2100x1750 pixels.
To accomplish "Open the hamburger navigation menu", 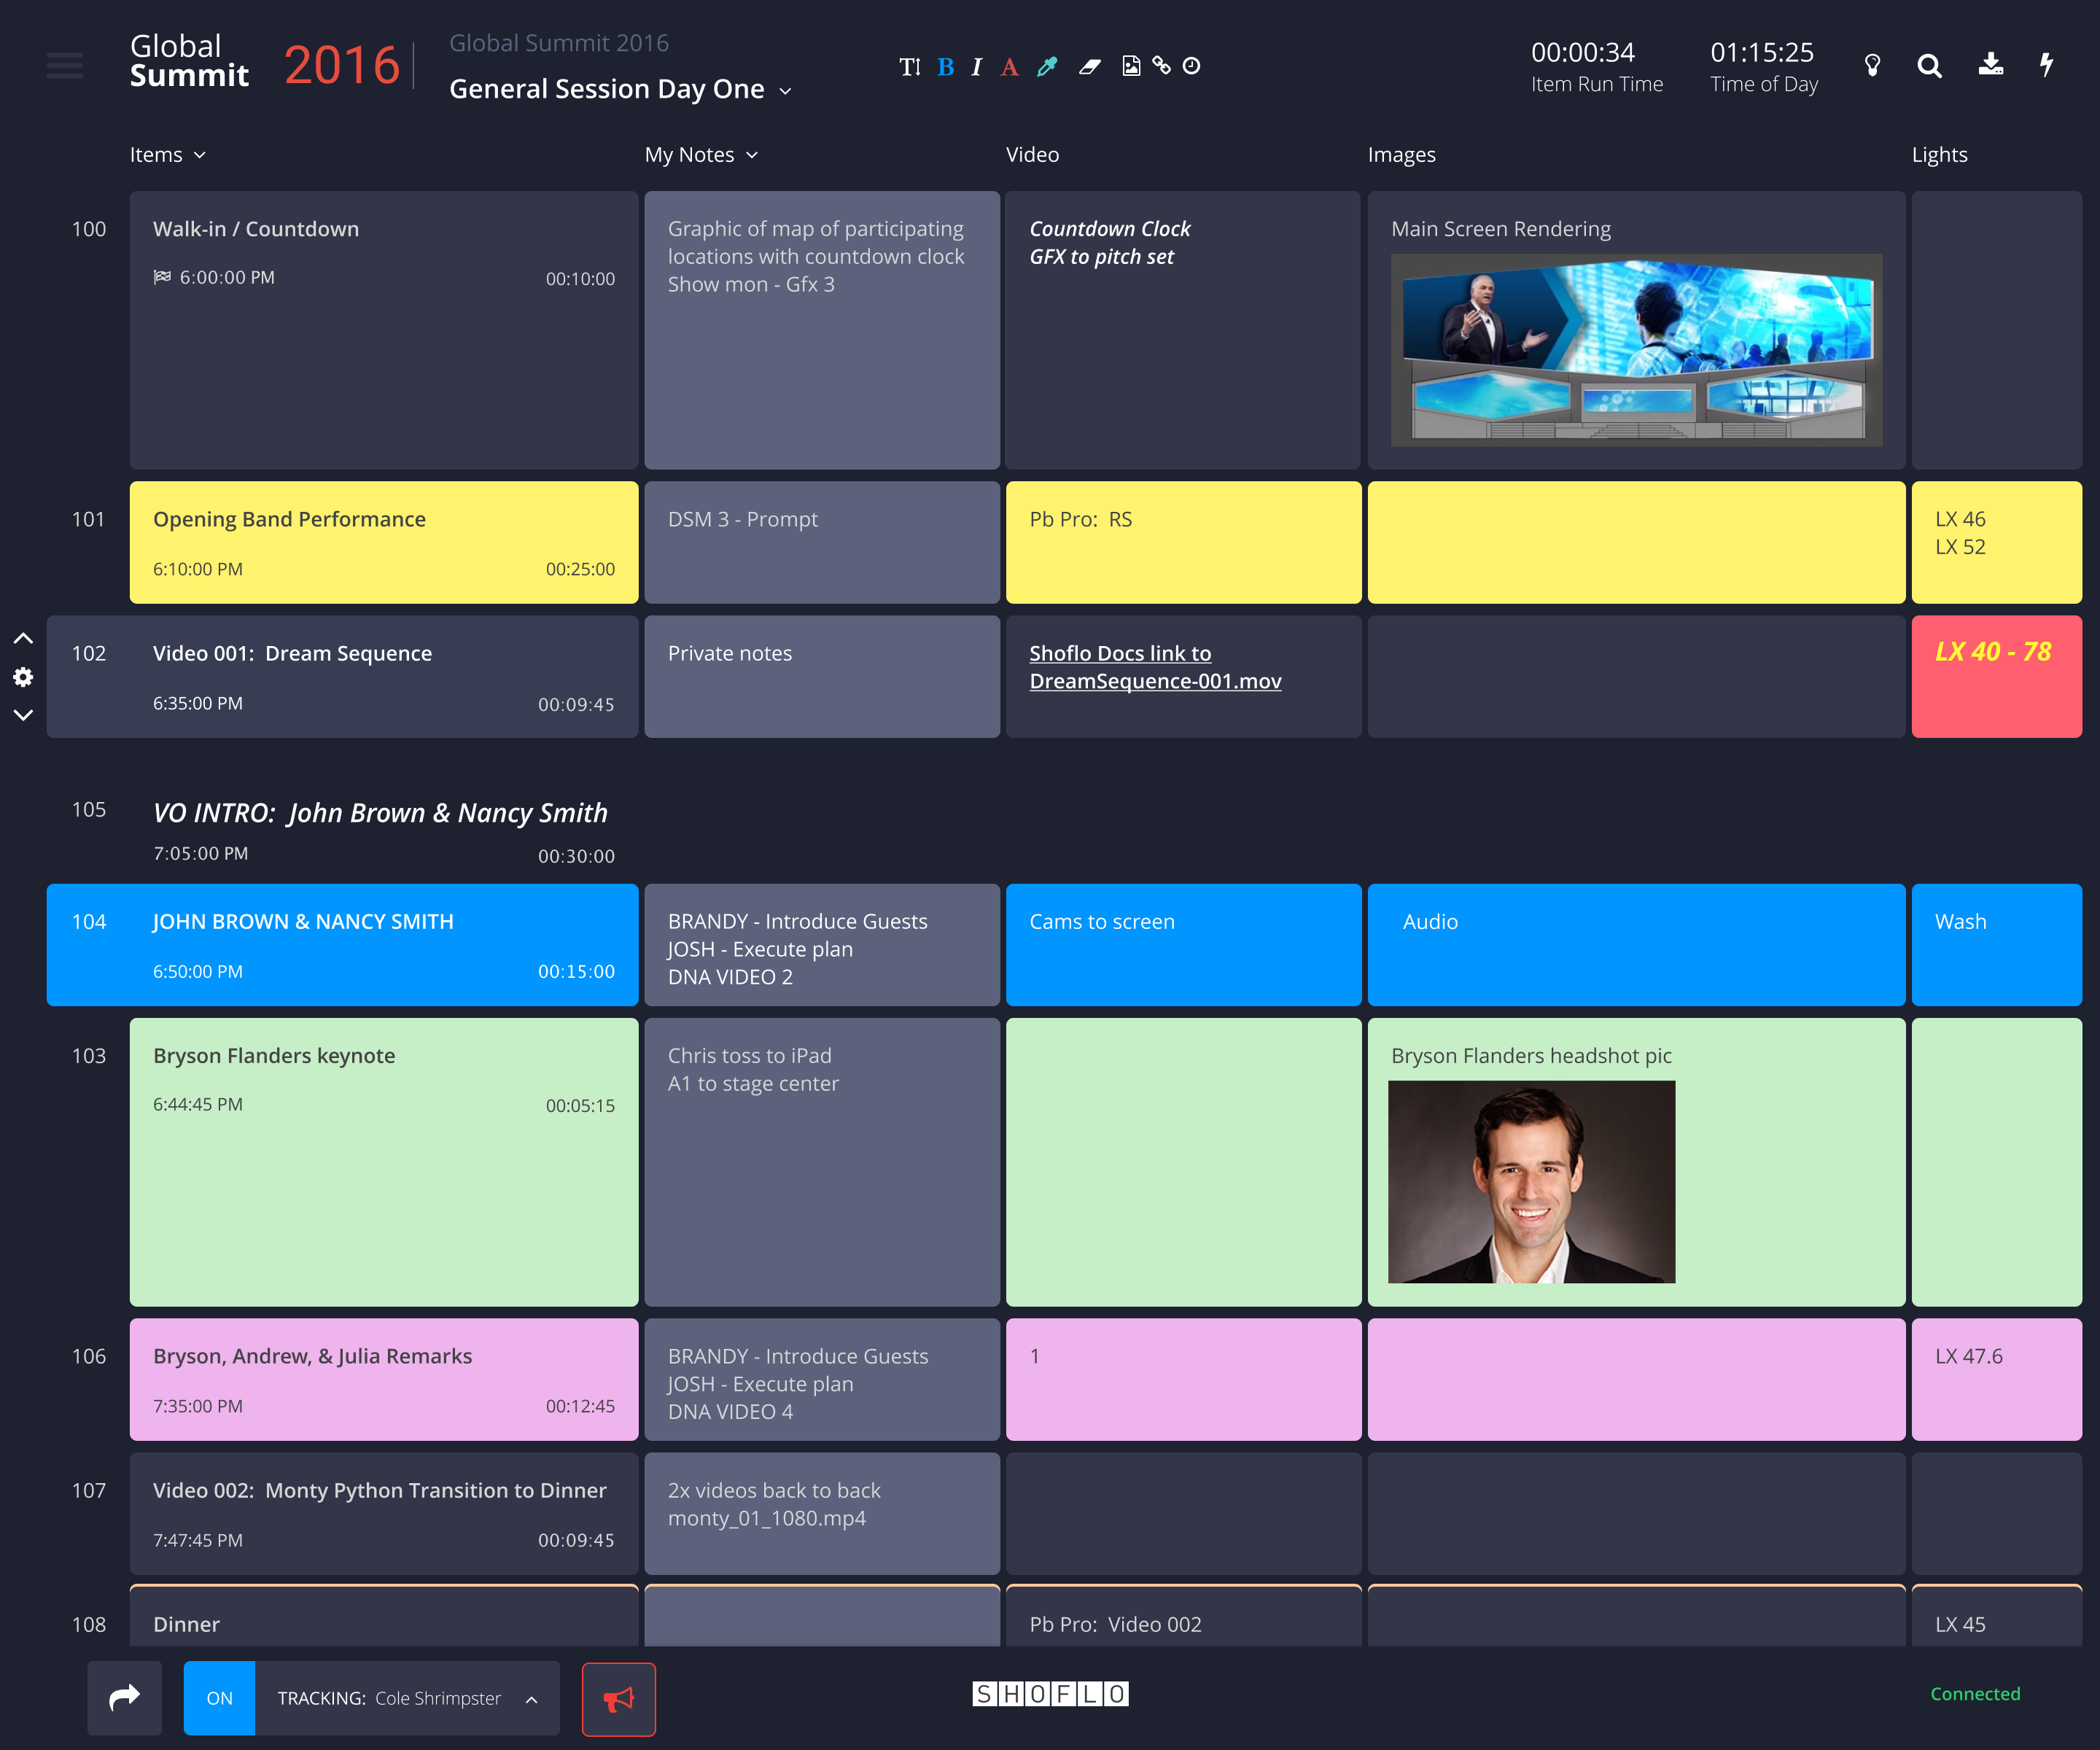I will coord(64,66).
